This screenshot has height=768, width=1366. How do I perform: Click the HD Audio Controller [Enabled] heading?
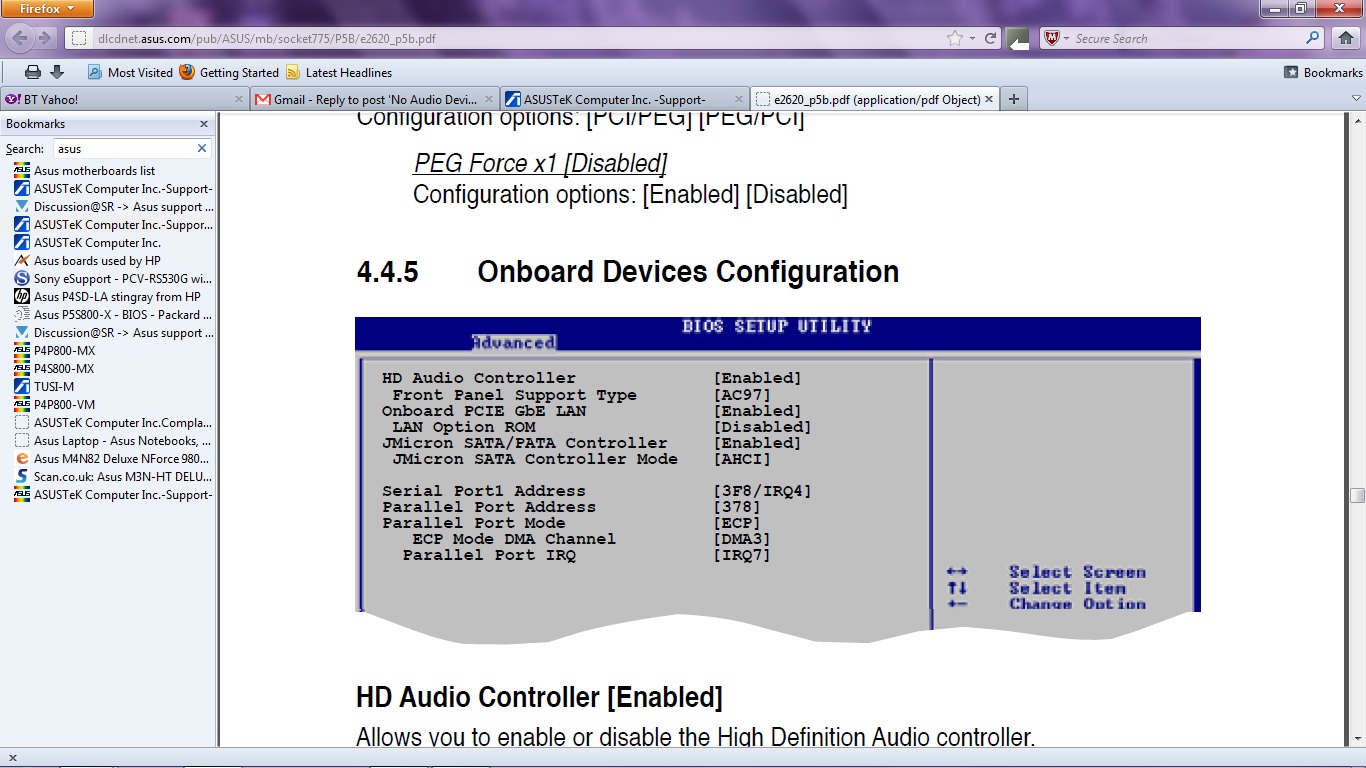pyautogui.click(x=539, y=697)
